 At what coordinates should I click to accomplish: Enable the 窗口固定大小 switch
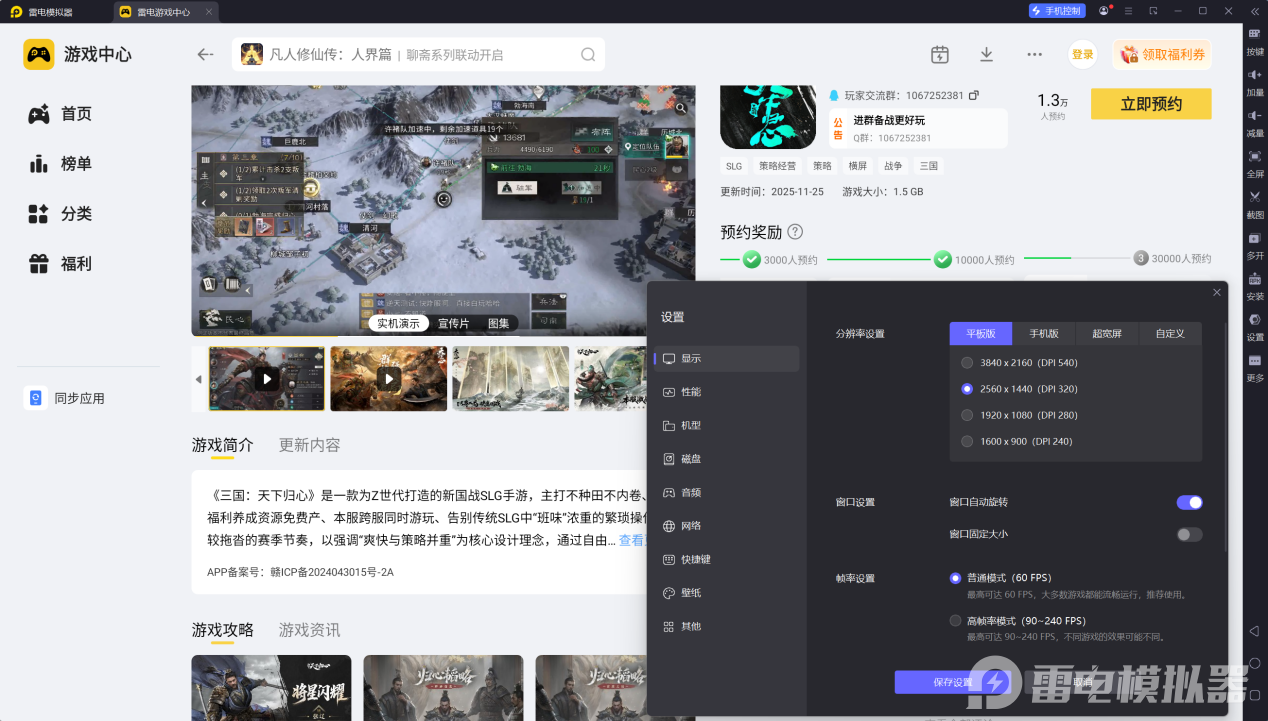[1189, 534]
